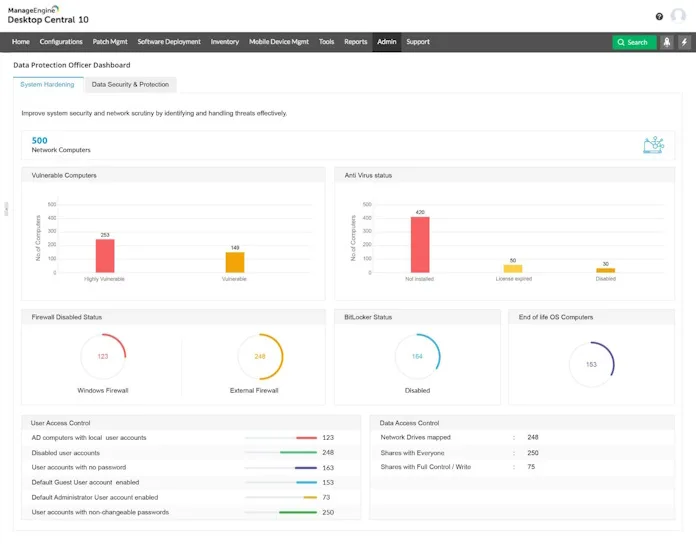This screenshot has height=544, width=696.
Task: Open the Inventory menu
Action: coord(225,42)
